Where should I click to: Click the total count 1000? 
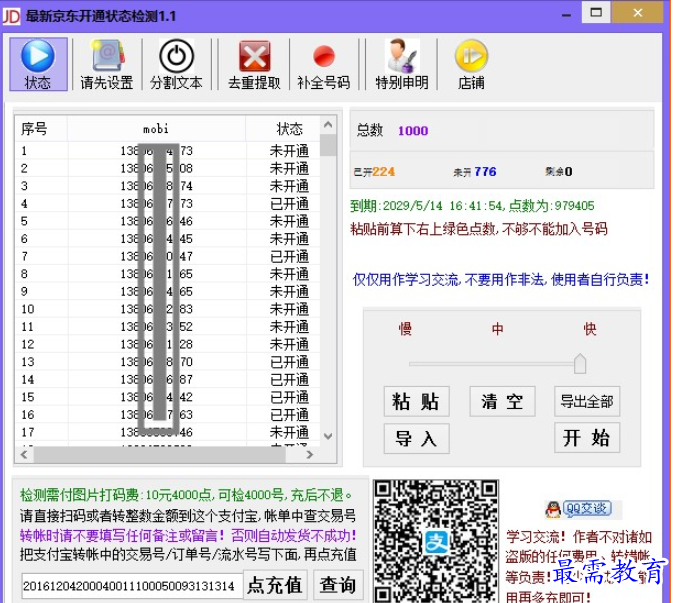point(413,131)
